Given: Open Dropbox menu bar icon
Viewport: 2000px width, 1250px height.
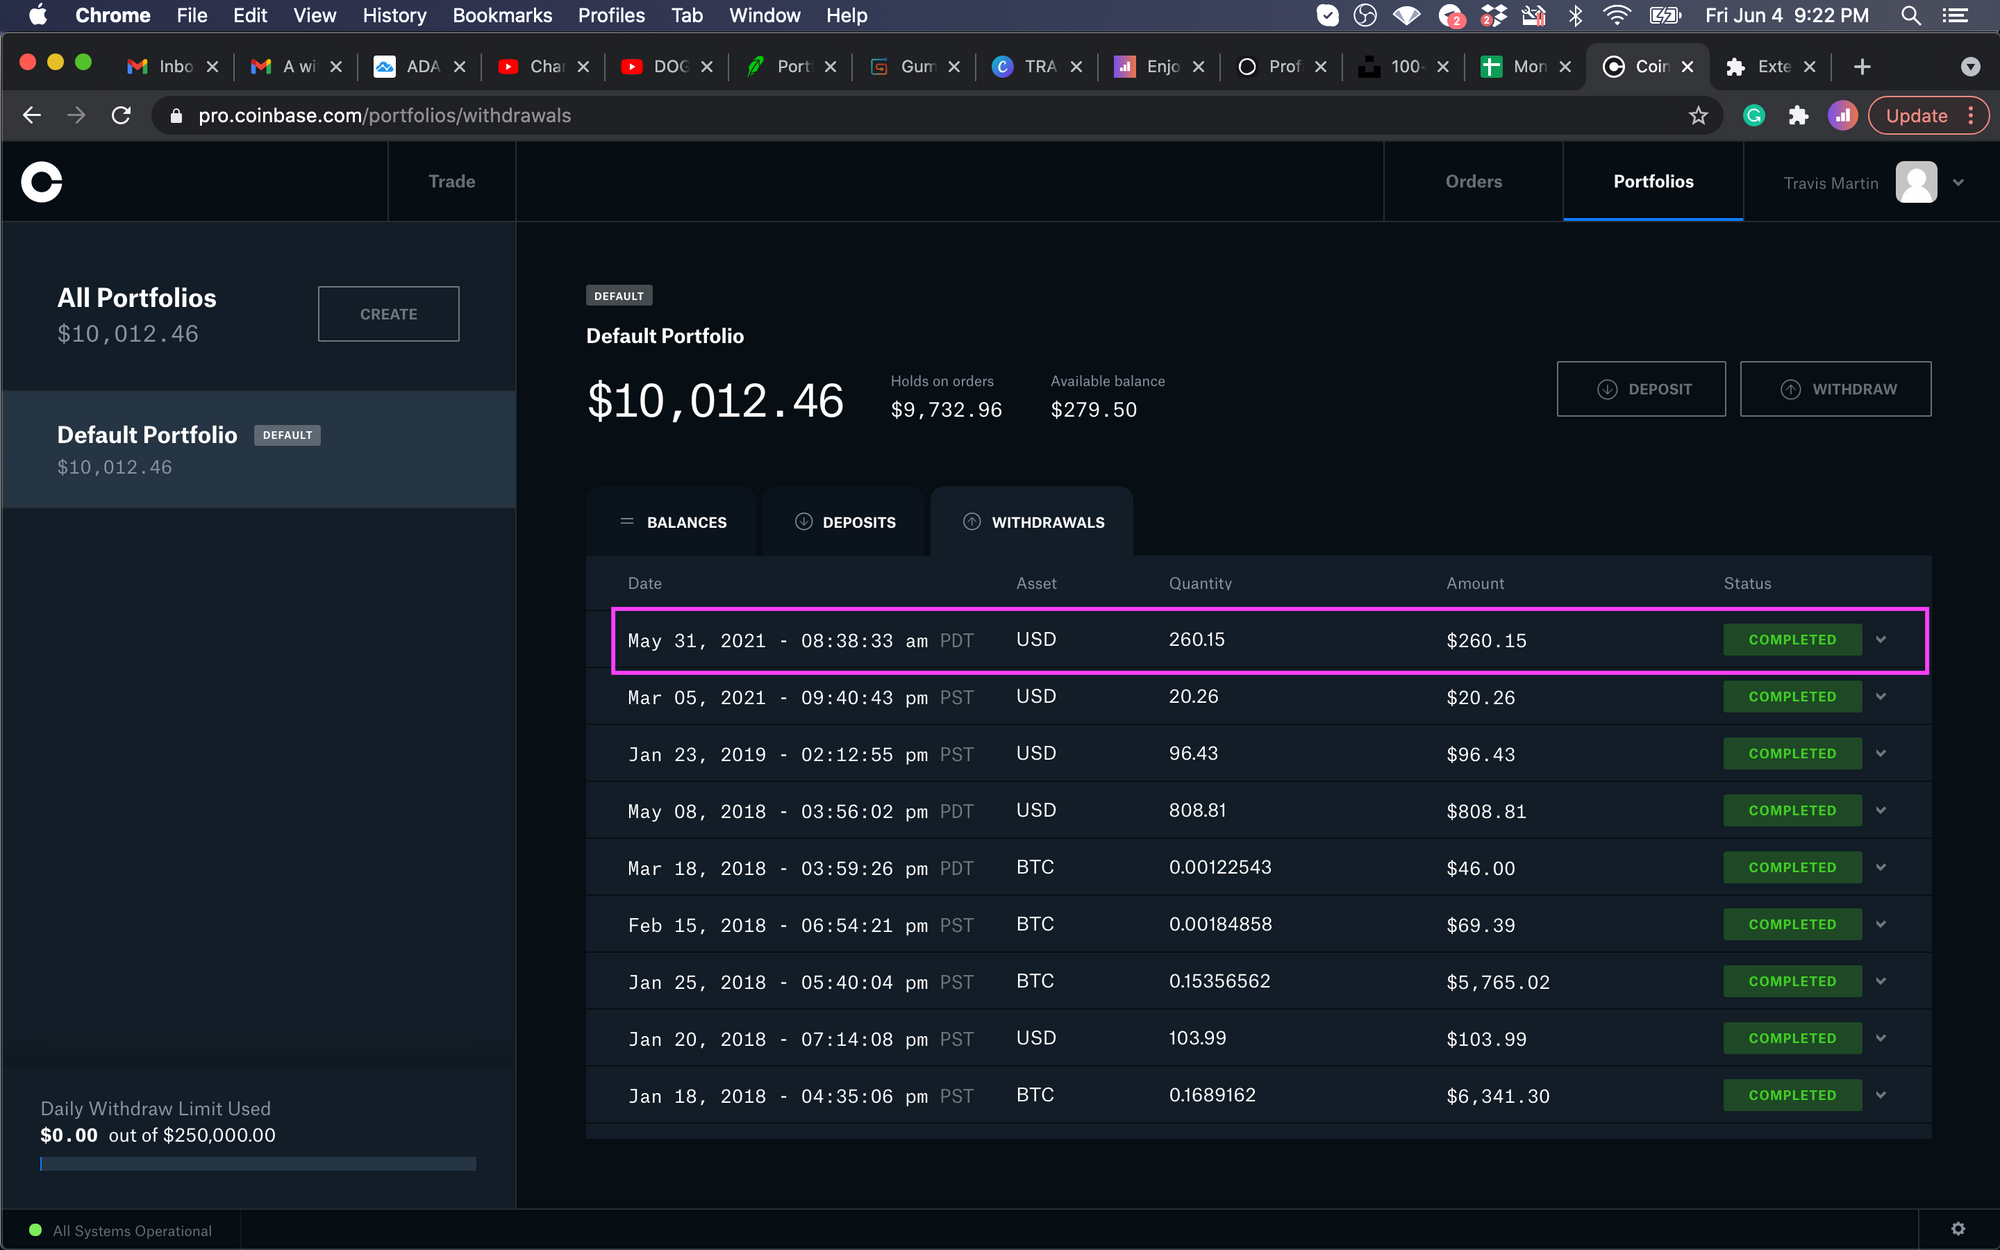Looking at the screenshot, I should click(x=1493, y=15).
